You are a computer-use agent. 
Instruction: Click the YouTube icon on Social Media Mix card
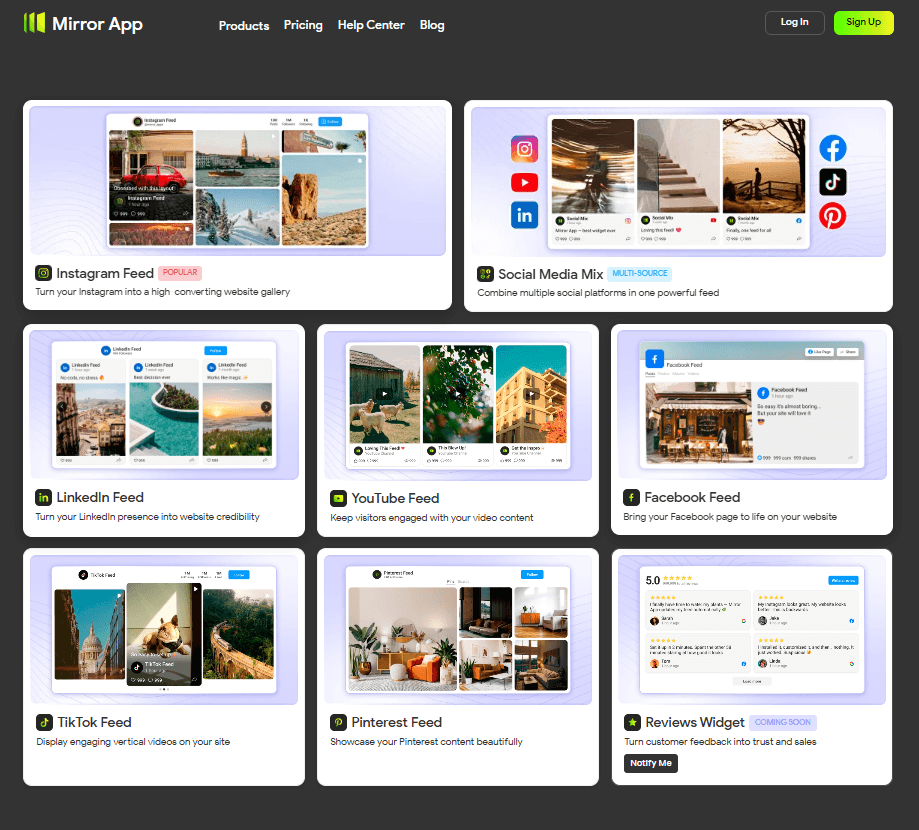(x=524, y=182)
